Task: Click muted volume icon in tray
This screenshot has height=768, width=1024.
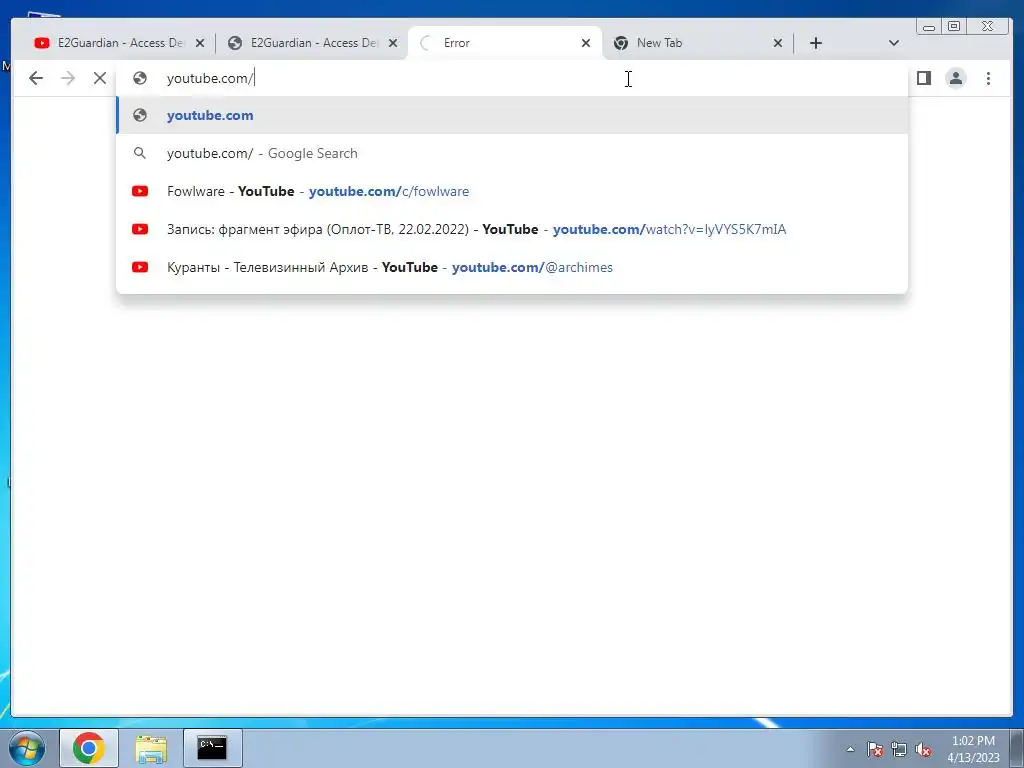Action: pyautogui.click(x=923, y=749)
